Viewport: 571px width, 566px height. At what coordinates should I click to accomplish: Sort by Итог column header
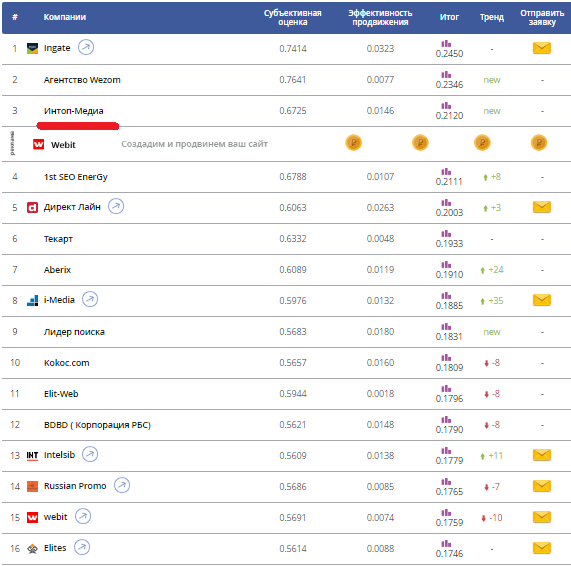coord(449,17)
